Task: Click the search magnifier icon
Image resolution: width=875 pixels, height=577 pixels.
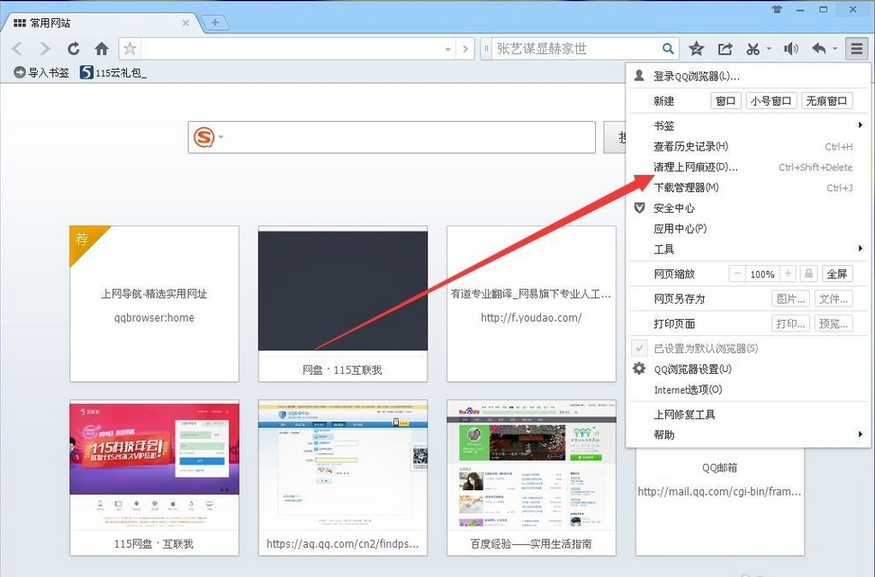Action: pyautogui.click(x=668, y=48)
